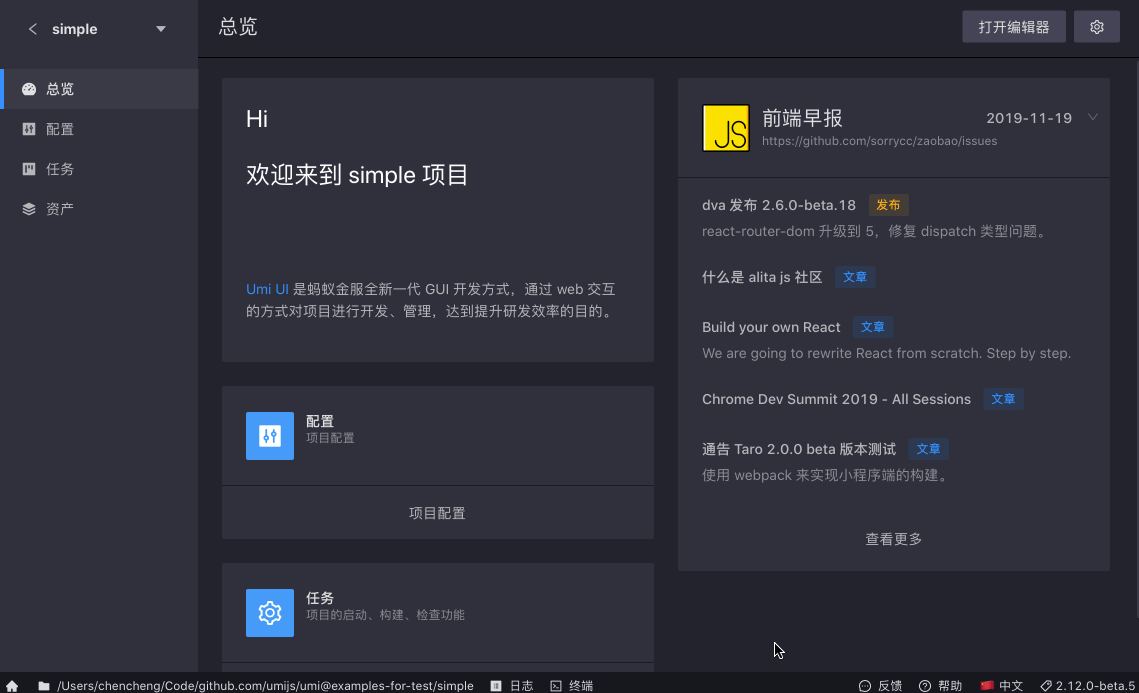The image size is (1139, 693).
Task: Open 什么是 alita js 社区 article
Action: point(762,277)
